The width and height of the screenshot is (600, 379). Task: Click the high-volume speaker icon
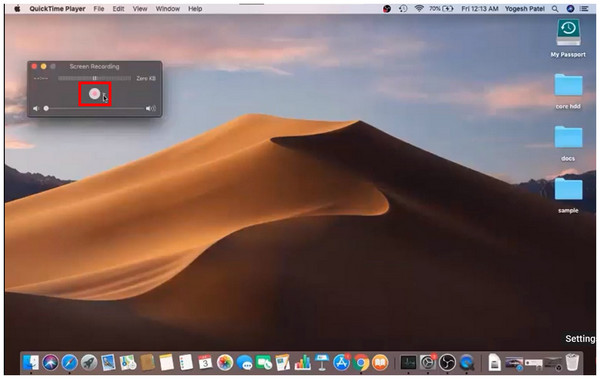(x=151, y=109)
